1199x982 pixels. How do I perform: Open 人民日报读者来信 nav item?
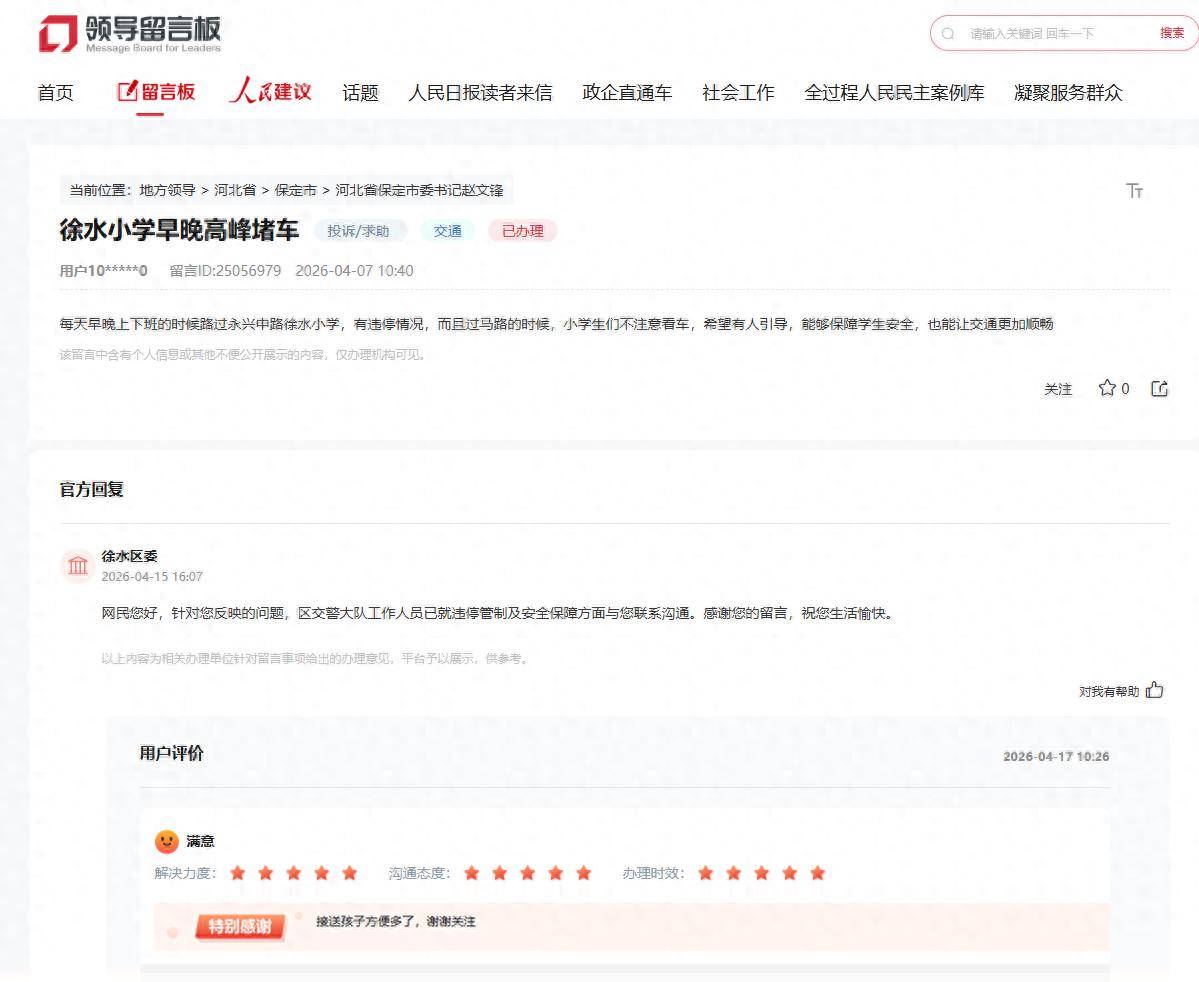coord(480,93)
